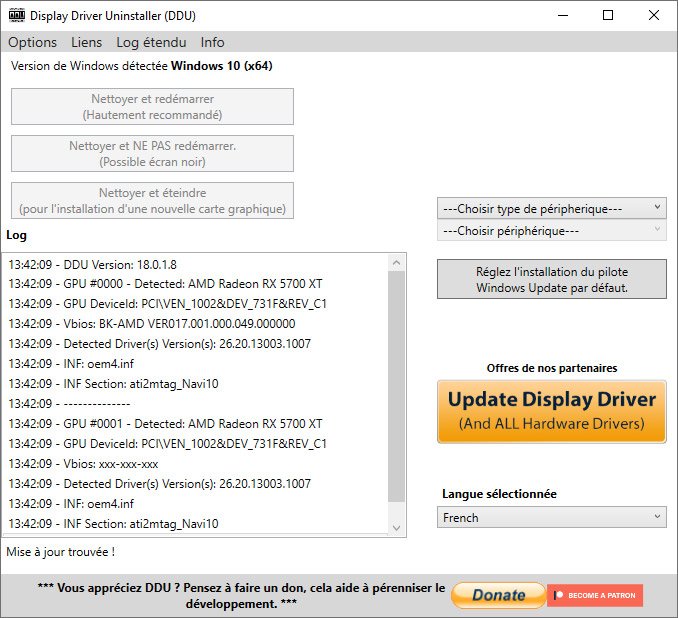Click 'Nettoyer et redémarrer' button
The width and height of the screenshot is (678, 618).
(152, 107)
